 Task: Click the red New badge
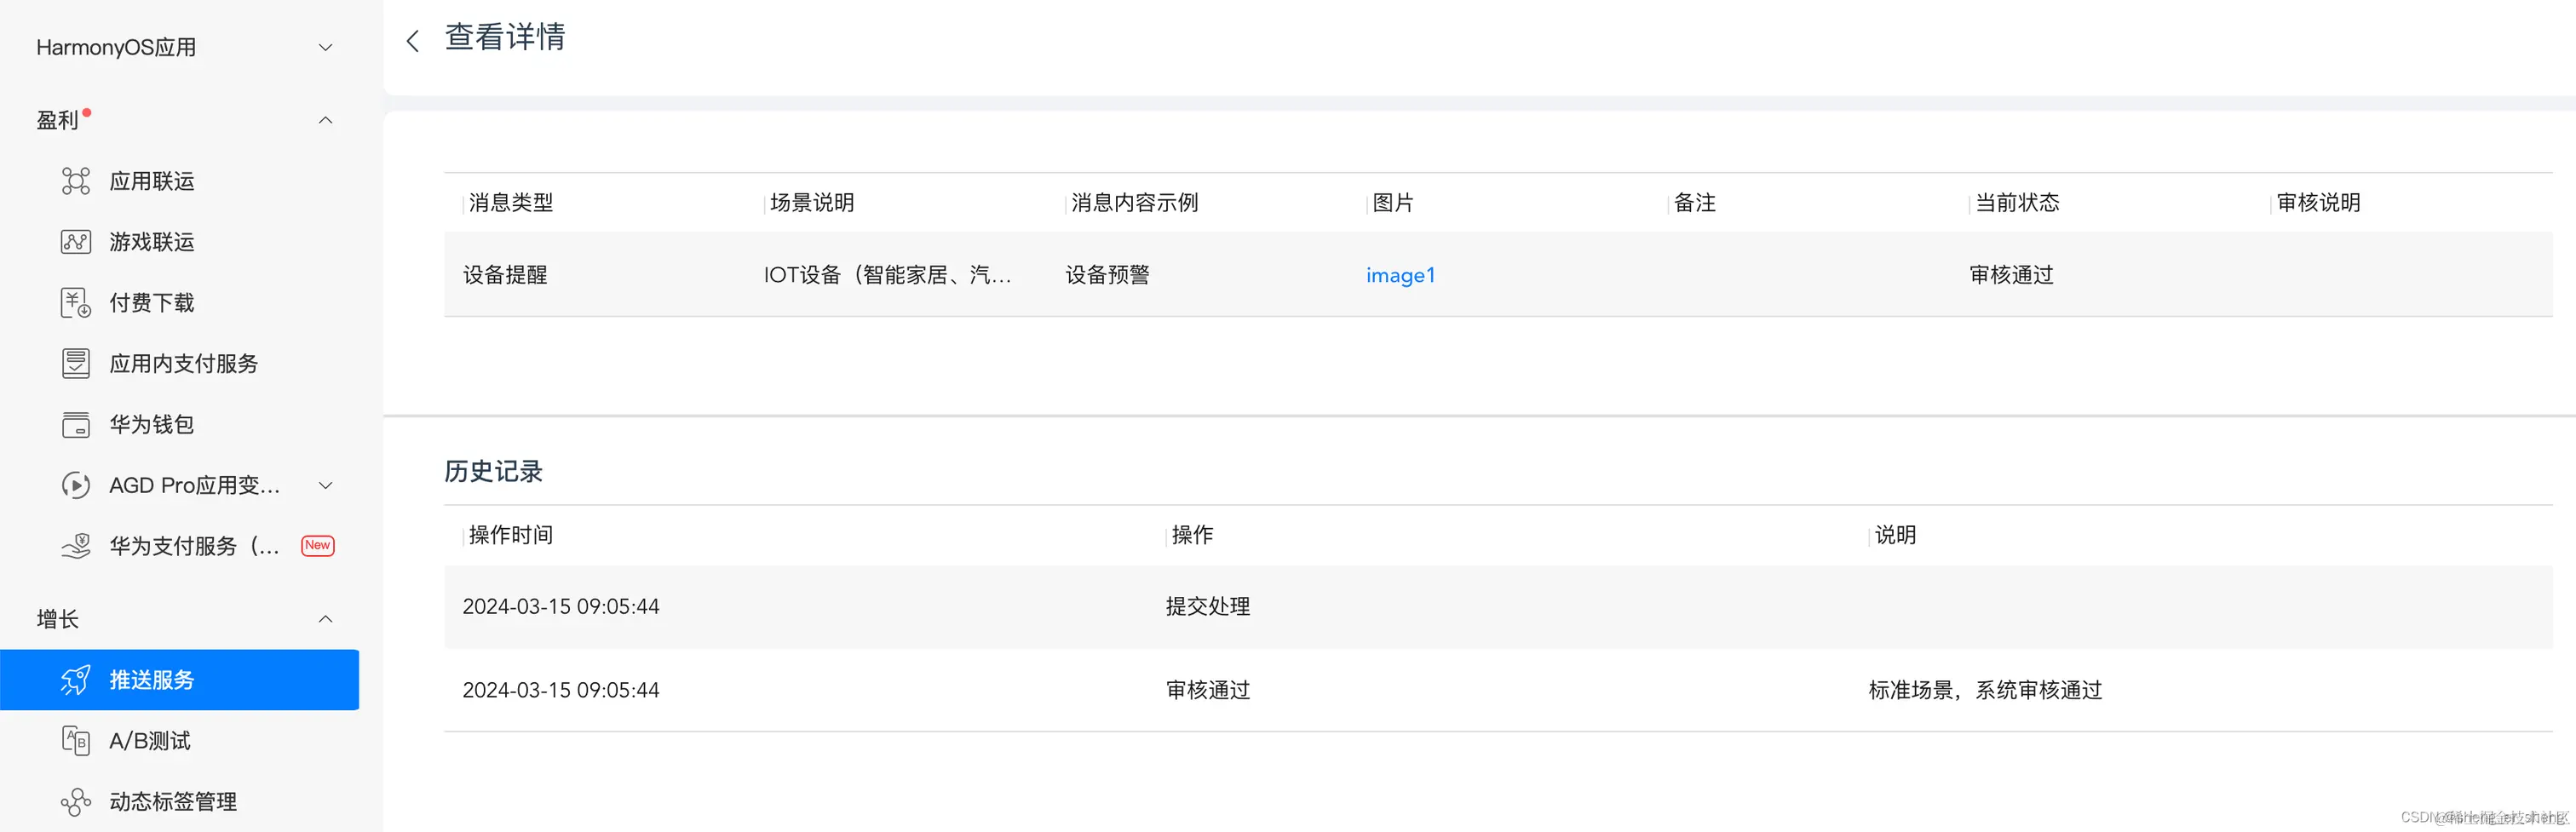[318, 546]
